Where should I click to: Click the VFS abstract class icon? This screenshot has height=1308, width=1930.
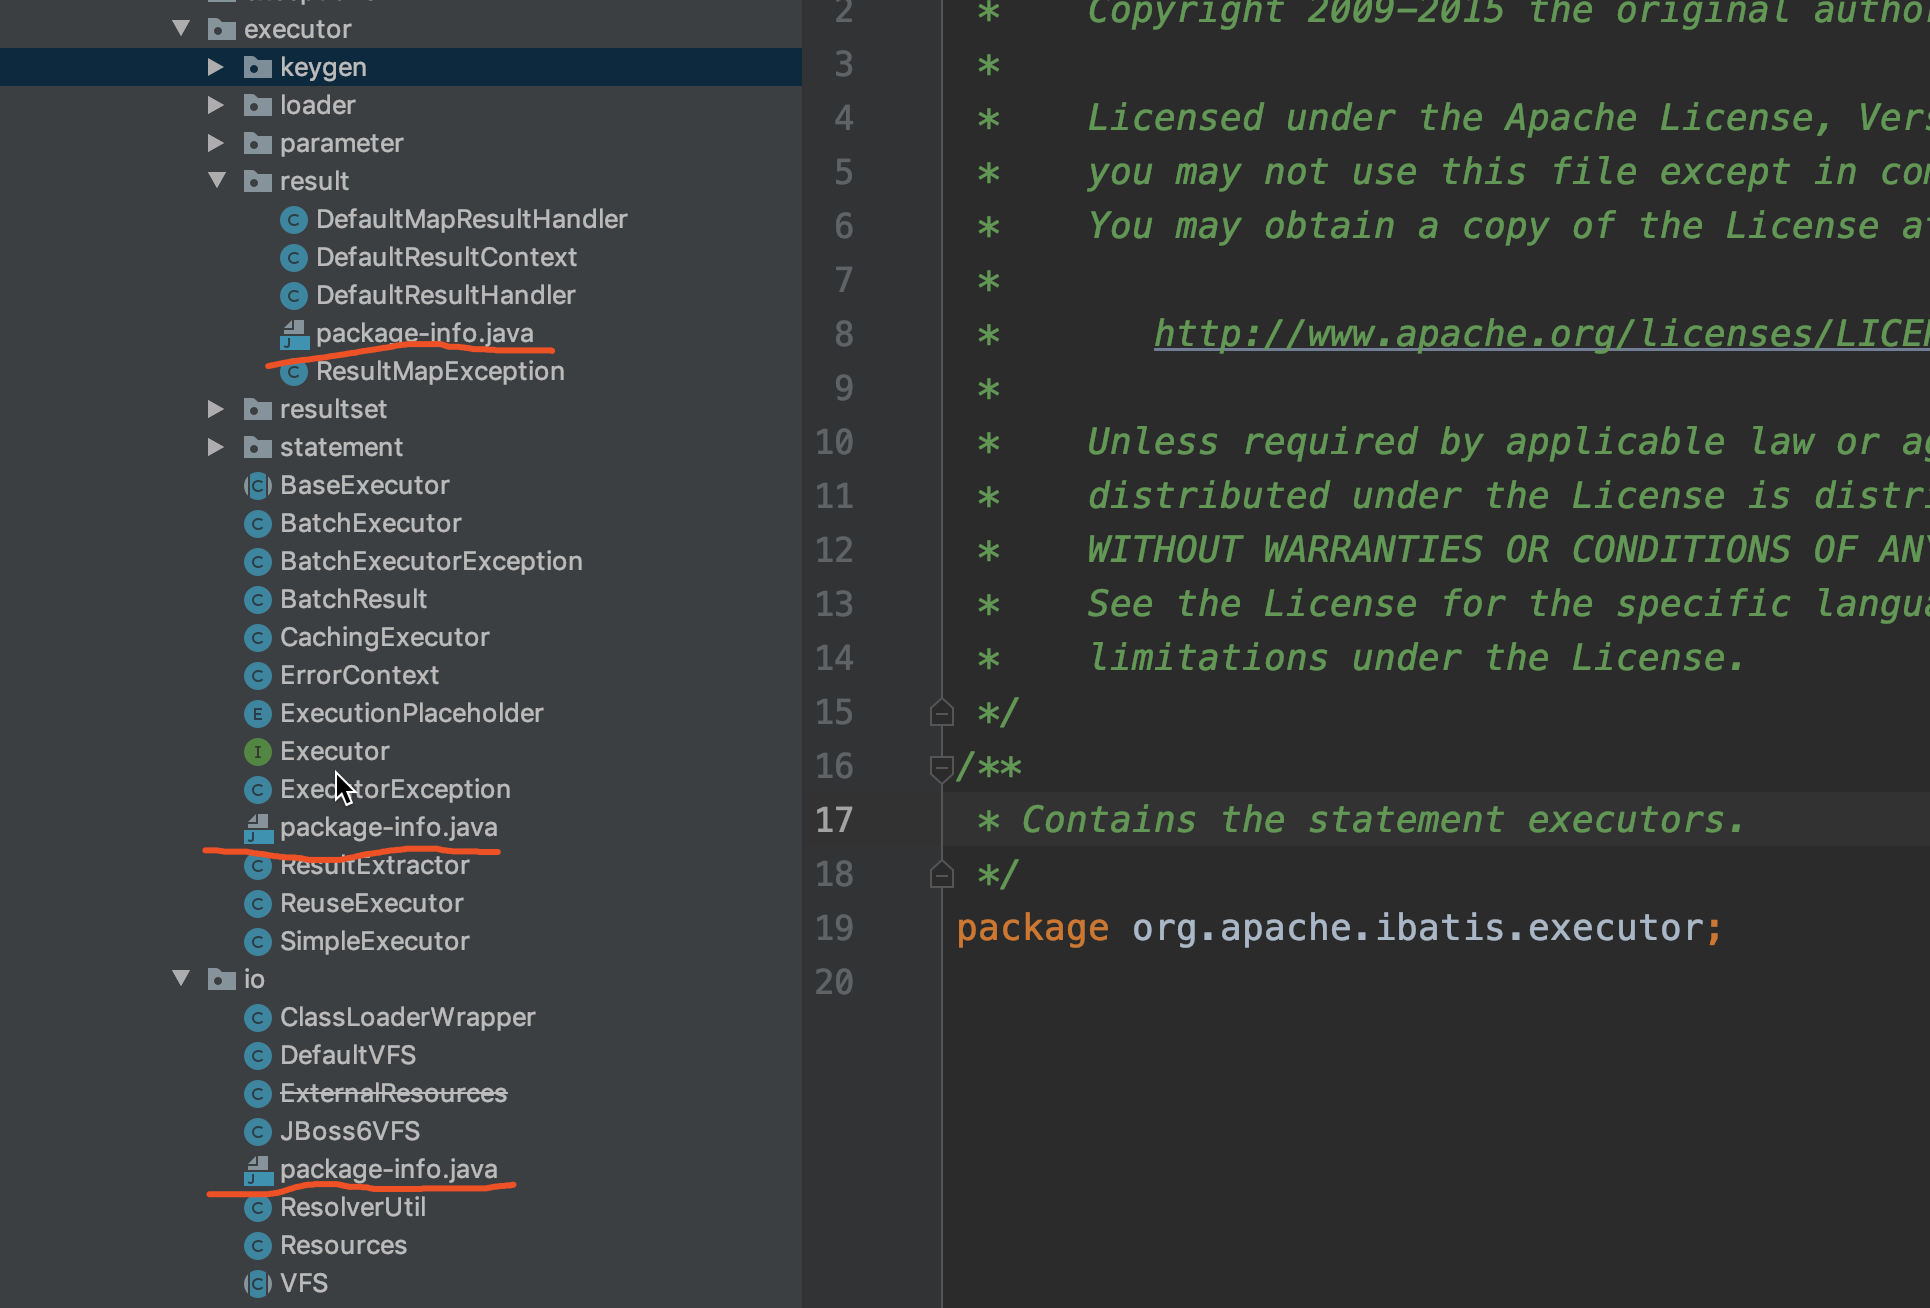[258, 1283]
